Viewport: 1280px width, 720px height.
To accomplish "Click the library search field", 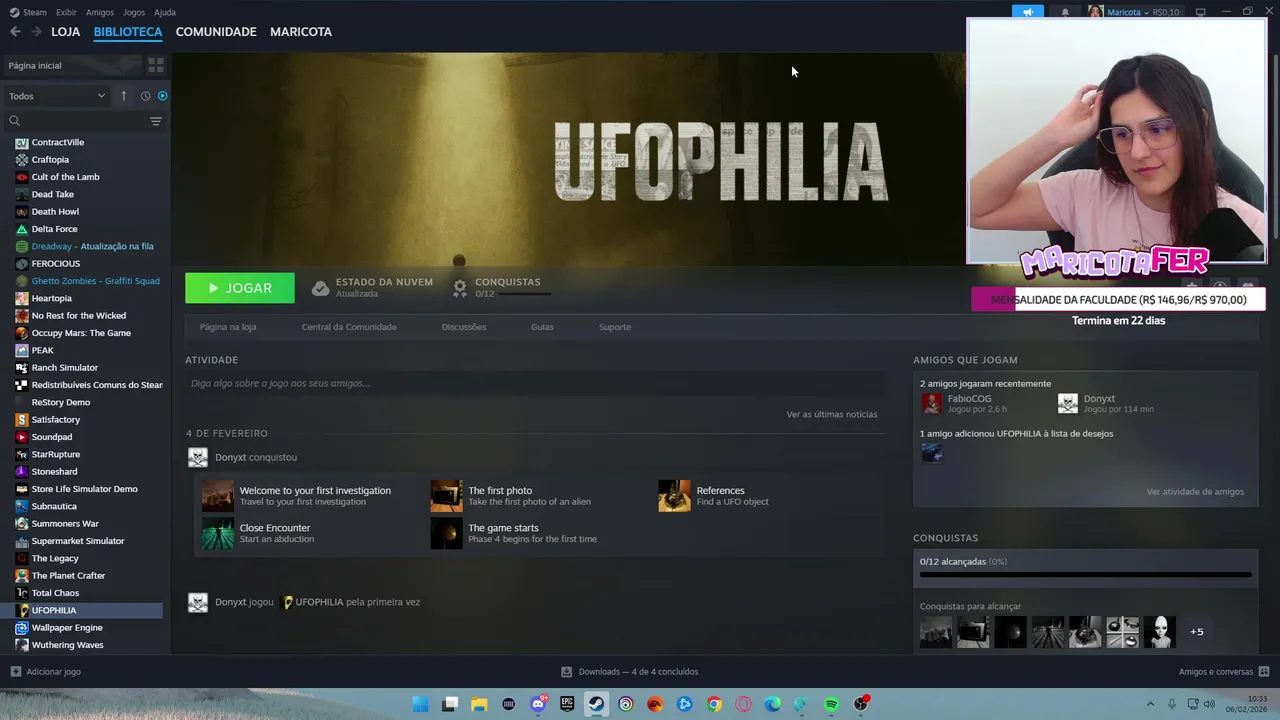I will pyautogui.click(x=85, y=121).
